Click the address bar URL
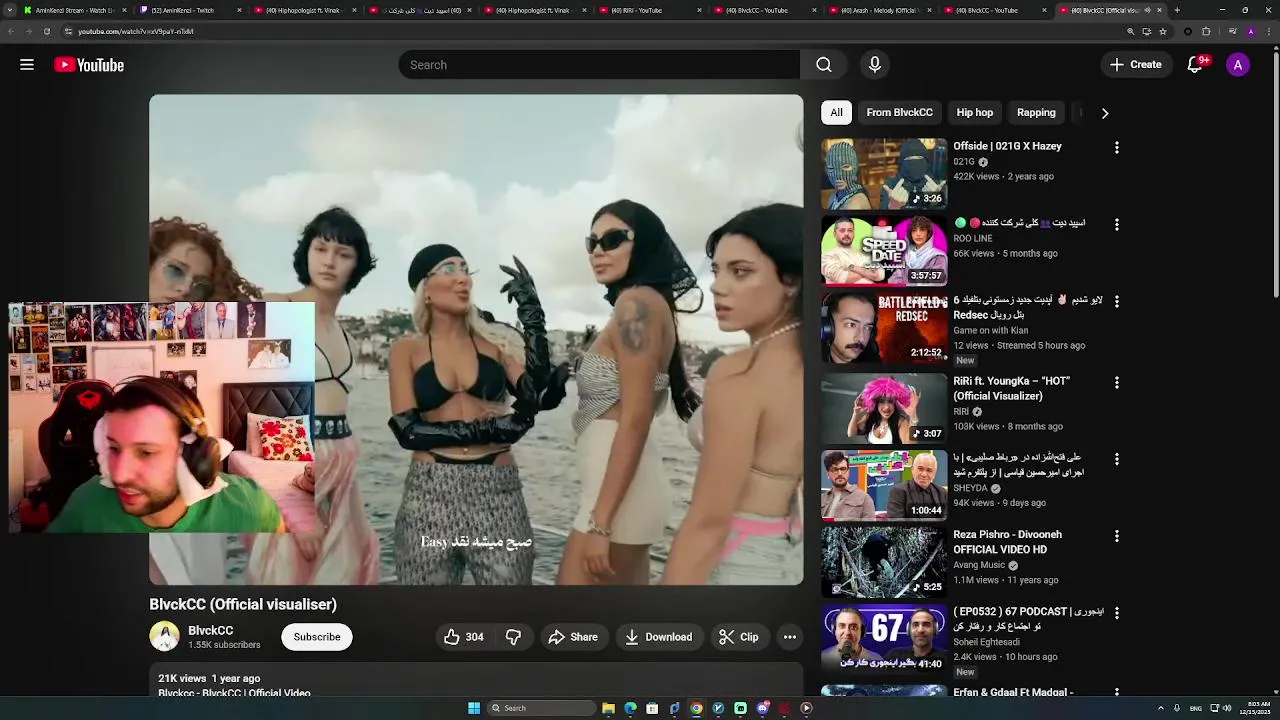The width and height of the screenshot is (1280, 720). (136, 31)
